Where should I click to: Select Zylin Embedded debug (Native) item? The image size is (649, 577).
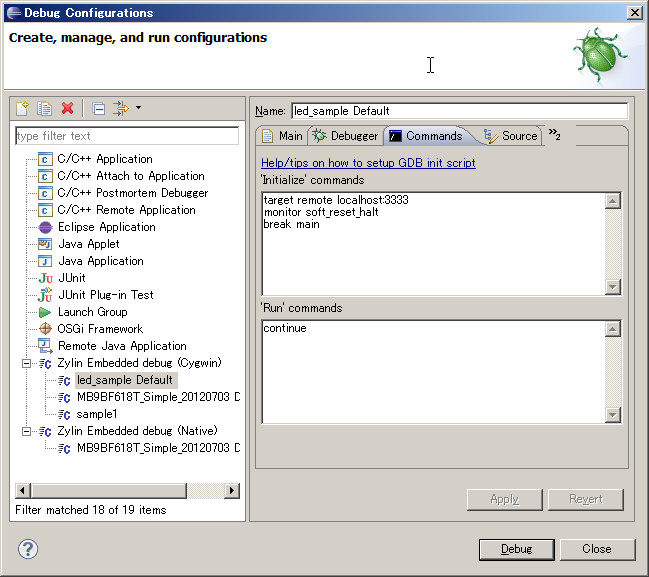click(137, 431)
